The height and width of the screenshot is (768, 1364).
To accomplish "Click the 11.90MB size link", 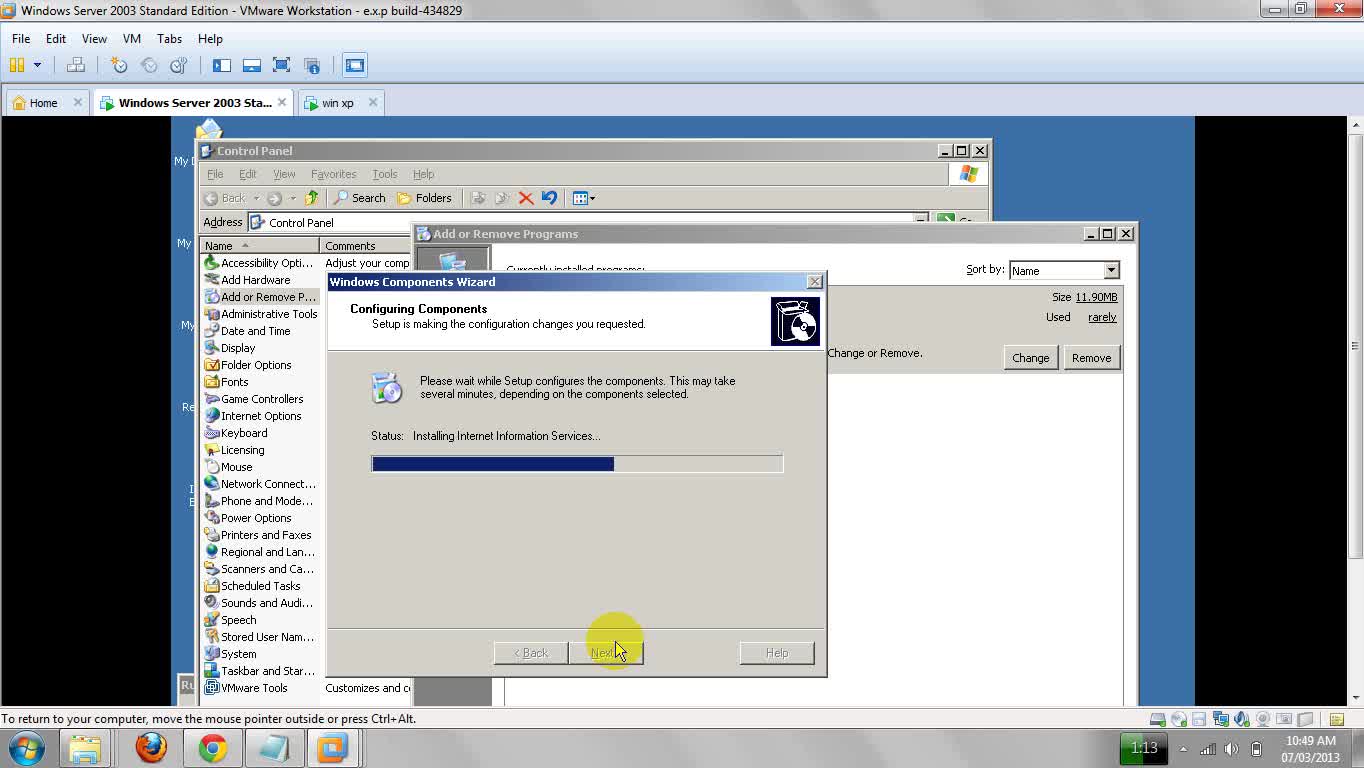I will 1096,297.
